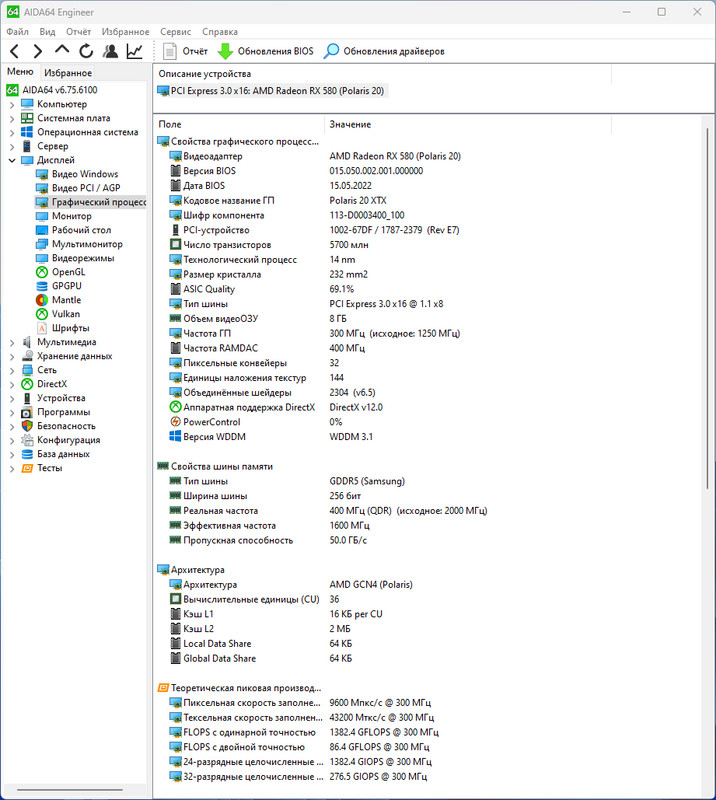Select PCI Express 3.0 x16 Radeon RX 580 device

tap(272, 91)
